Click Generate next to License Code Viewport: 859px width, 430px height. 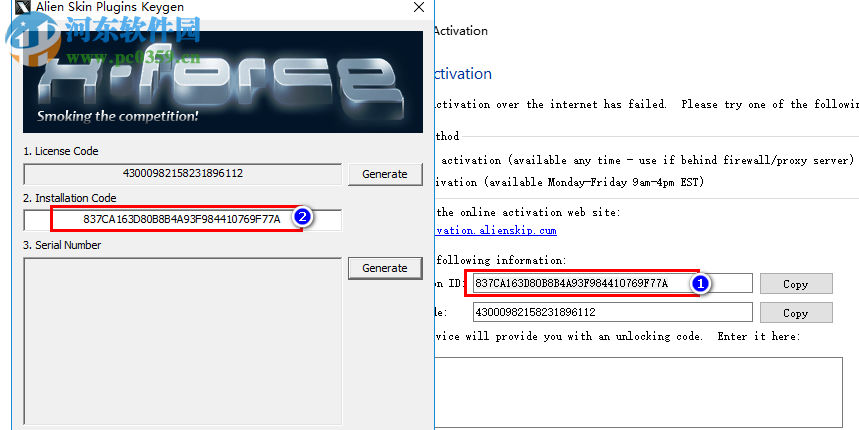(x=385, y=174)
